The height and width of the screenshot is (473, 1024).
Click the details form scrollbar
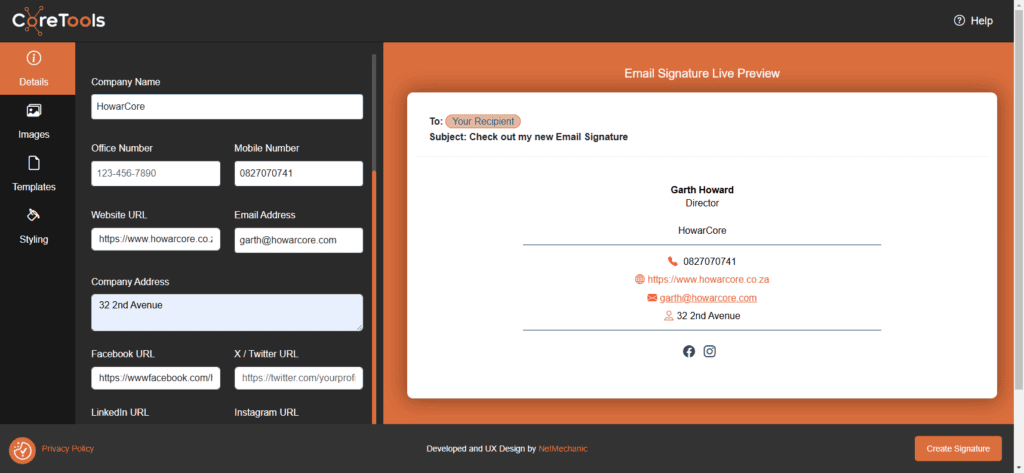click(374, 297)
